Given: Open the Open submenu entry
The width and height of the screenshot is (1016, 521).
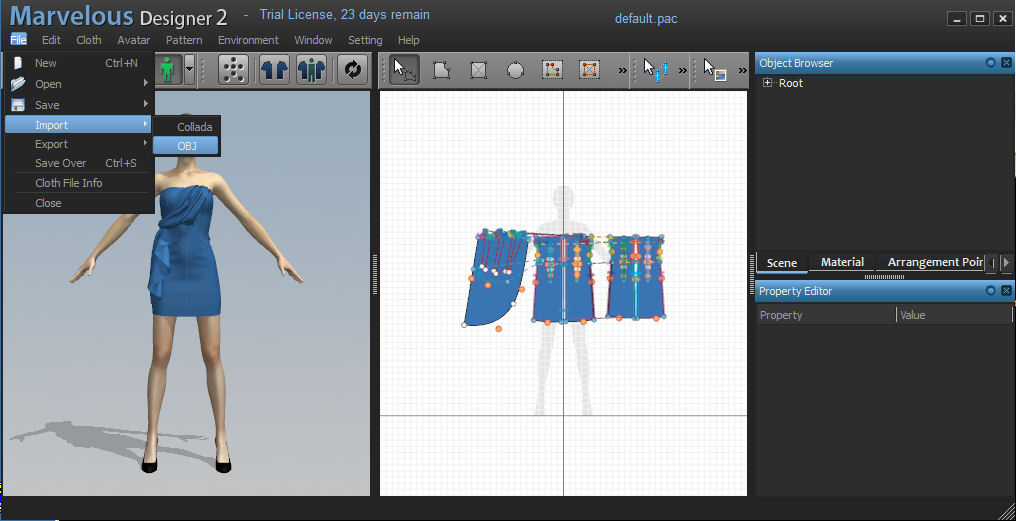Looking at the screenshot, I should 78,84.
